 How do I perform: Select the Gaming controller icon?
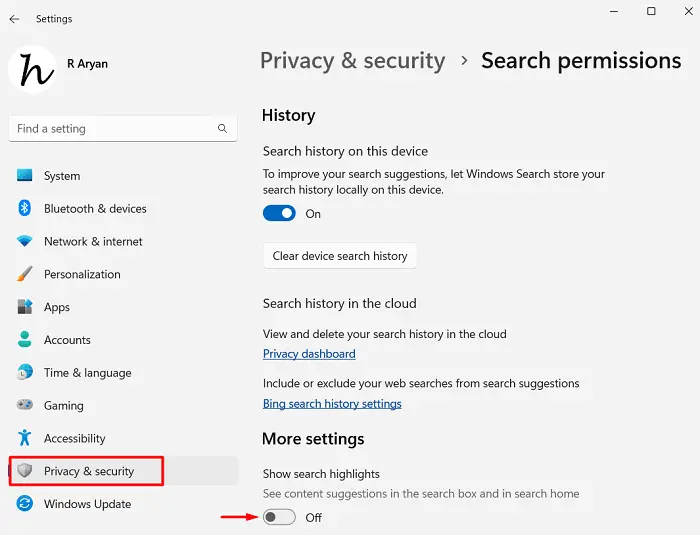[25, 406]
